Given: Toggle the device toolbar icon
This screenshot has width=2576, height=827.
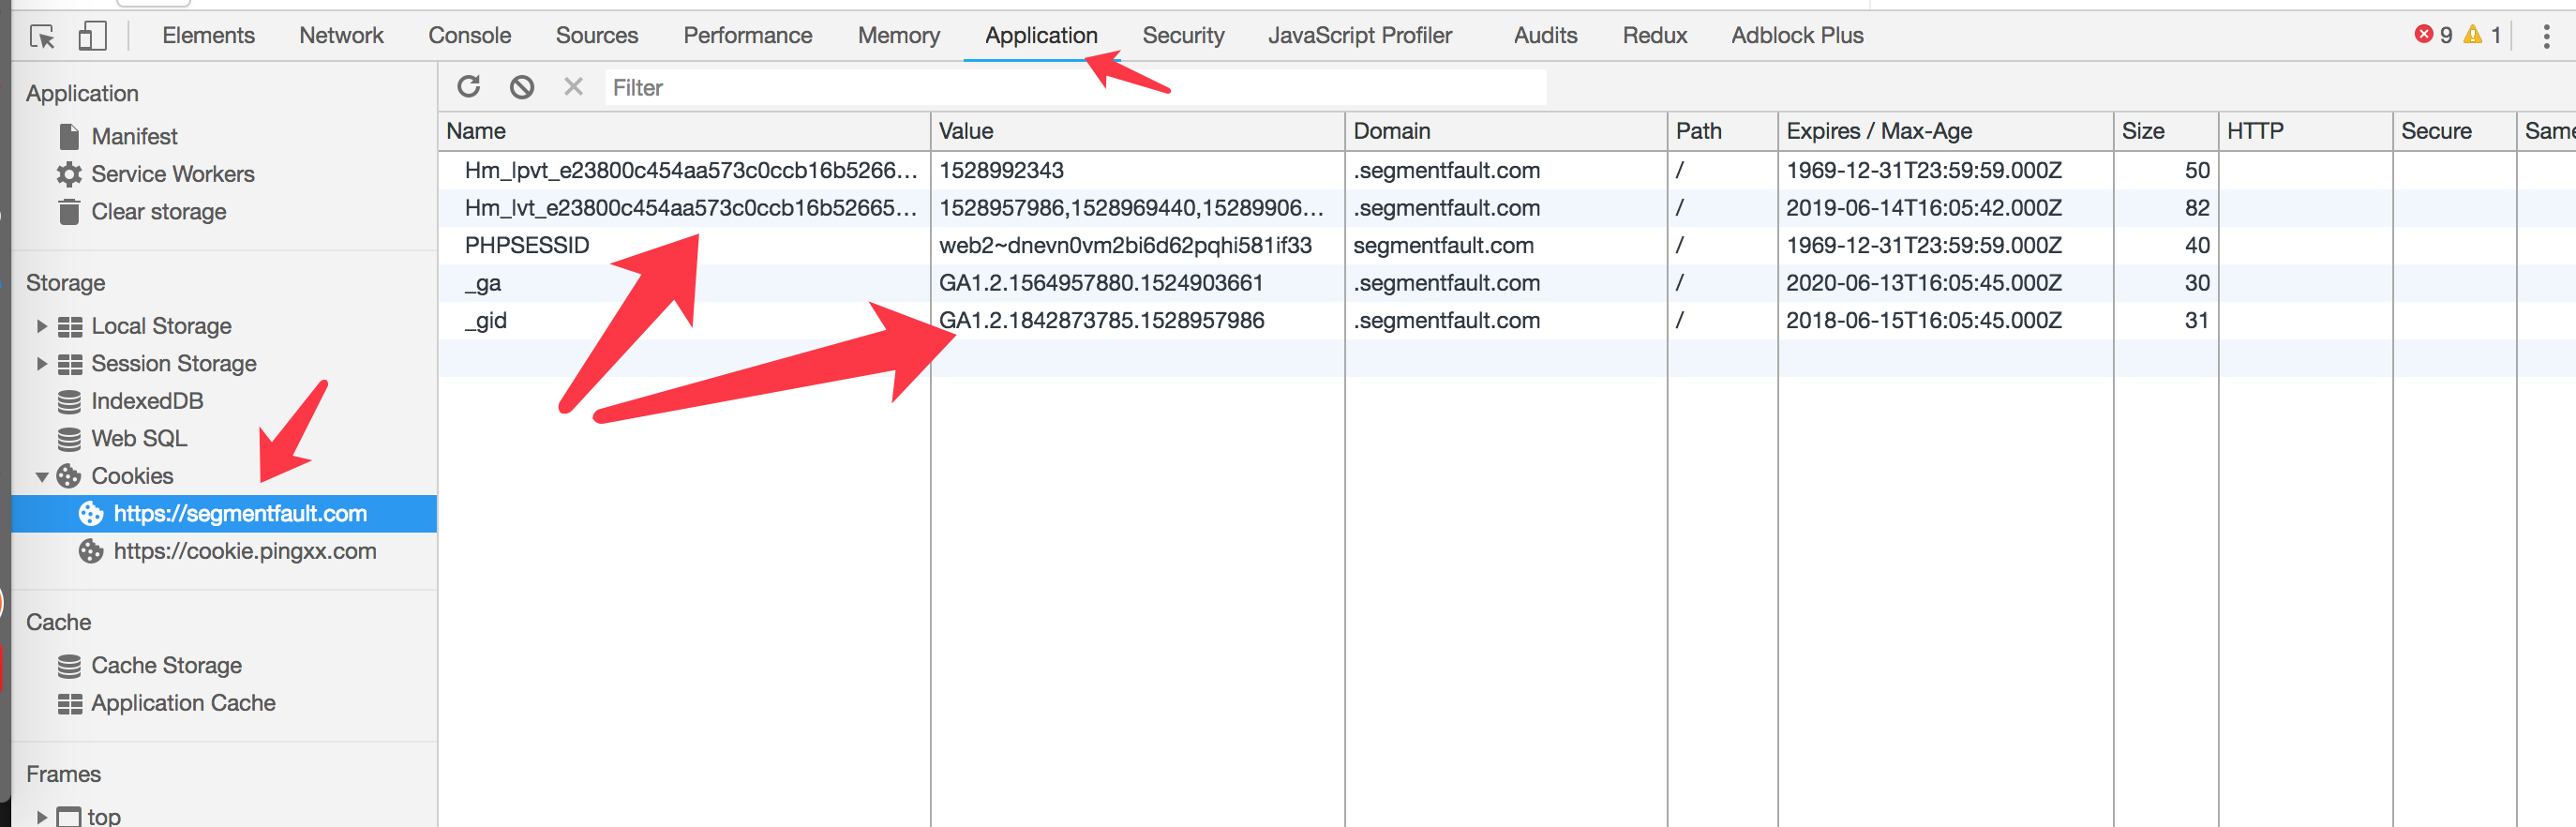Looking at the screenshot, I should (x=92, y=36).
